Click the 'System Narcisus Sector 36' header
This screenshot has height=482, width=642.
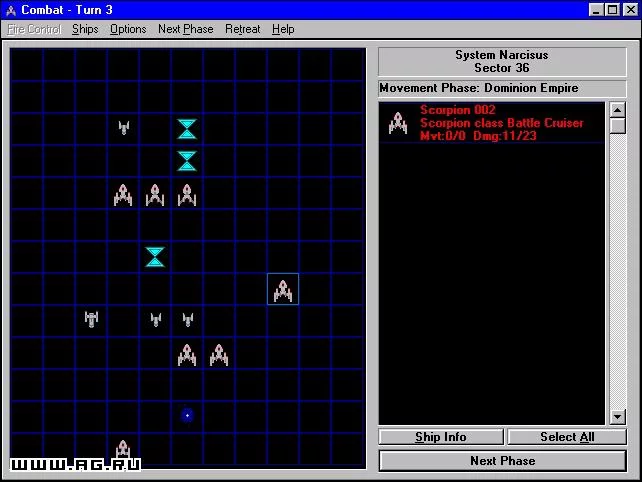[502, 61]
